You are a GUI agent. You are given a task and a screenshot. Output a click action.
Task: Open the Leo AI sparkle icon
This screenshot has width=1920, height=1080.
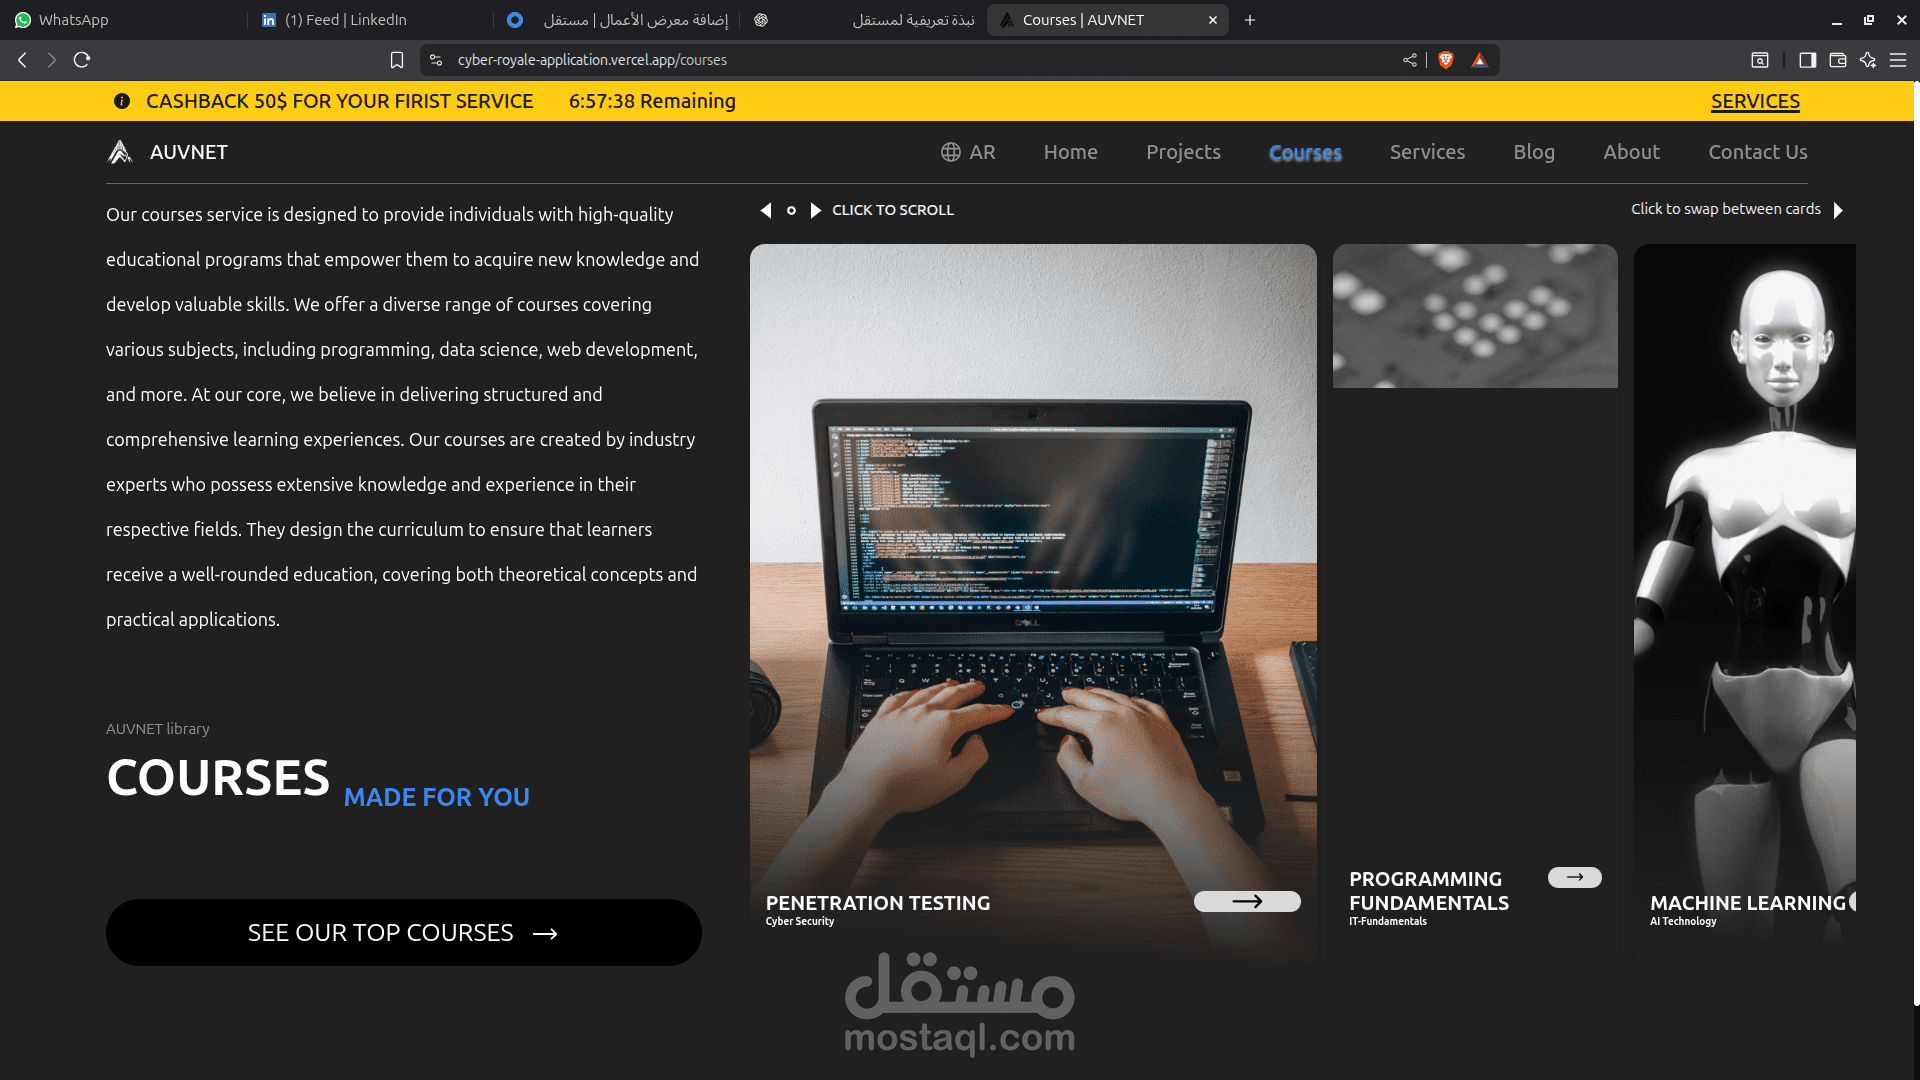pyautogui.click(x=1868, y=60)
